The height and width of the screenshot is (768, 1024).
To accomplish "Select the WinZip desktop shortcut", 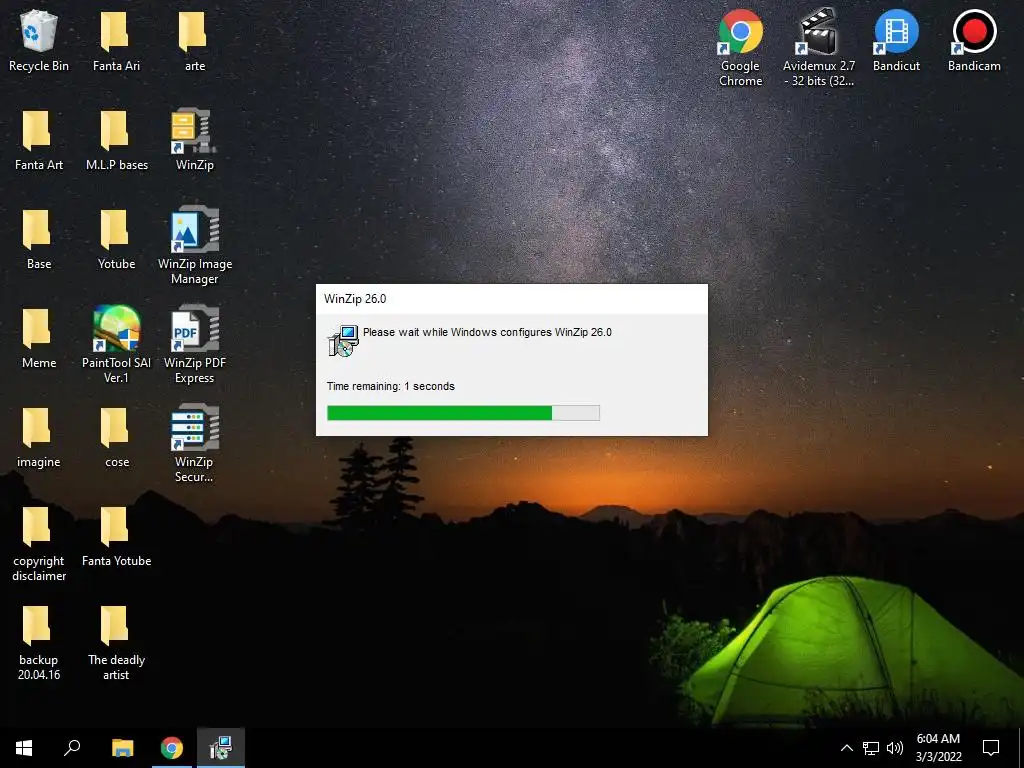I will point(194,140).
